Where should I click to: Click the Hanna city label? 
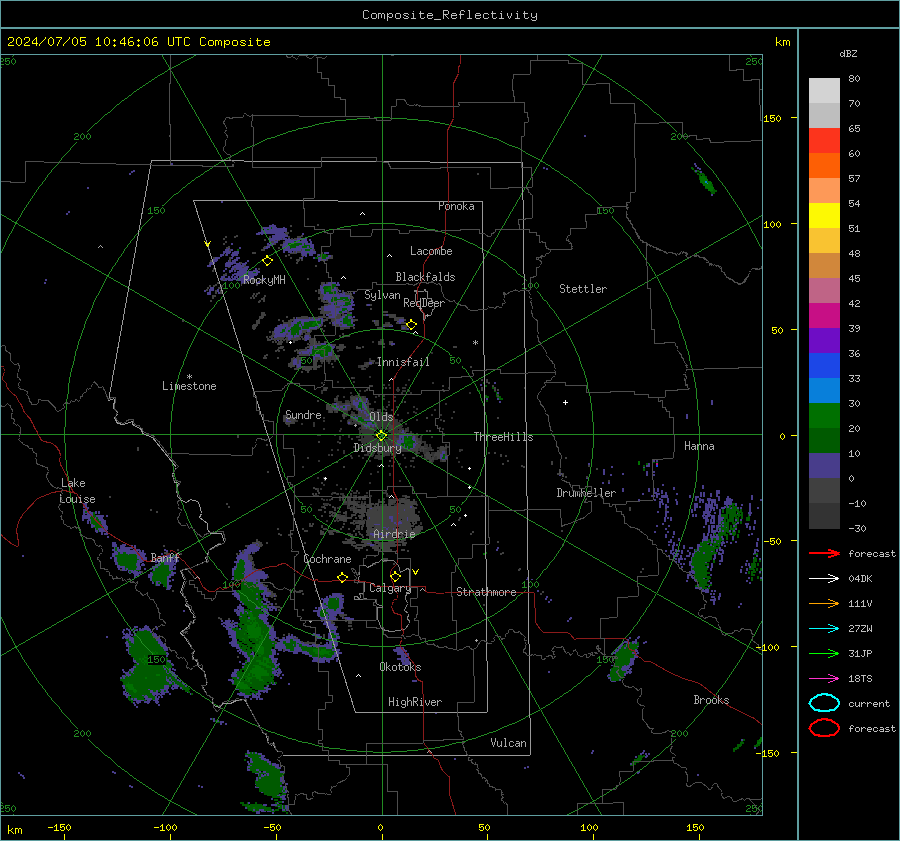coord(699,446)
